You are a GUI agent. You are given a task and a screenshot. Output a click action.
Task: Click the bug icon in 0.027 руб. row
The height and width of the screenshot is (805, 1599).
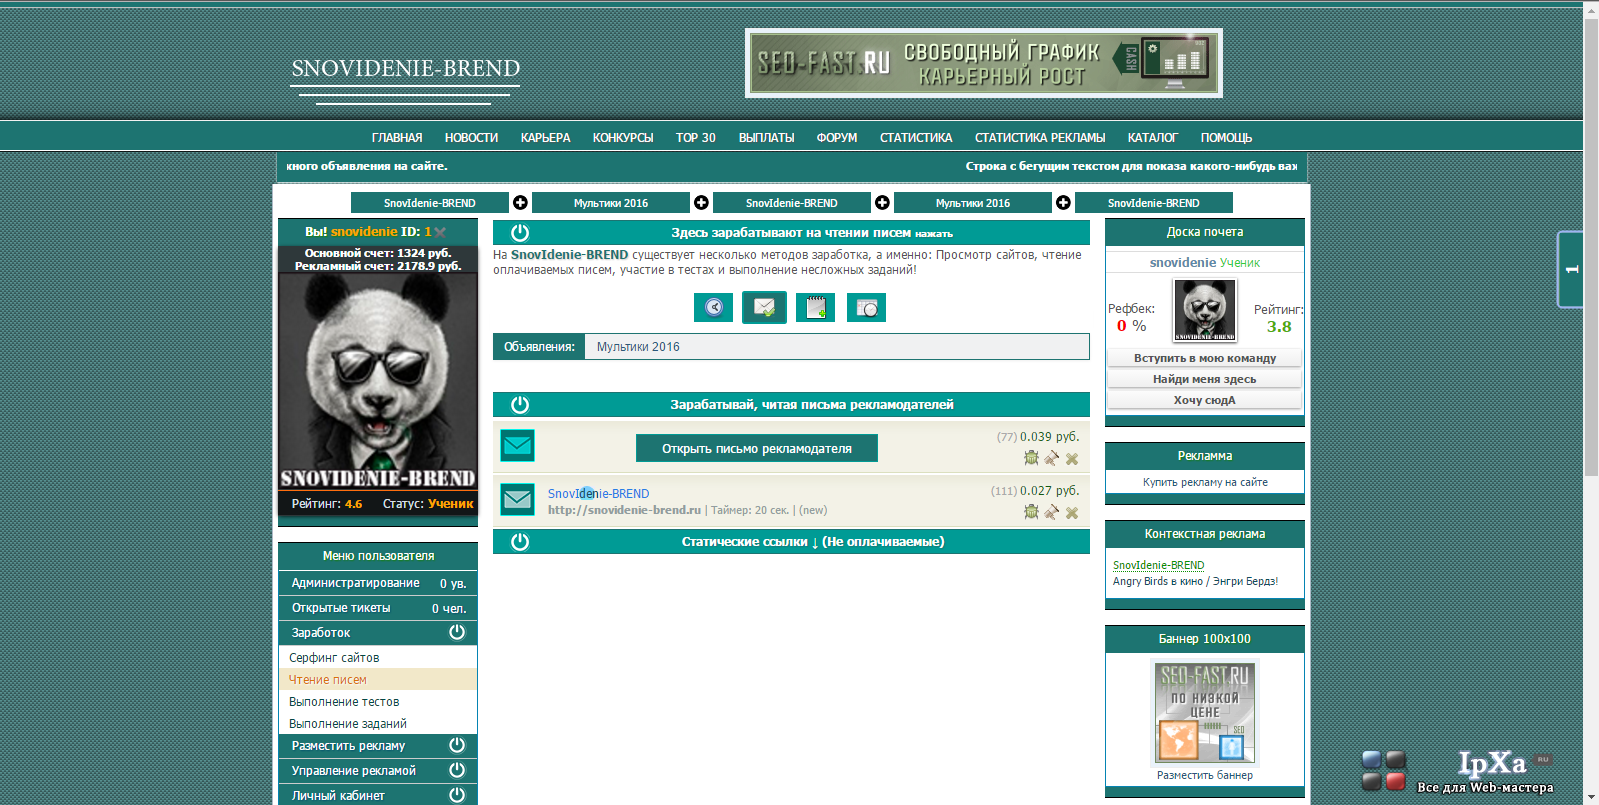(x=1031, y=512)
